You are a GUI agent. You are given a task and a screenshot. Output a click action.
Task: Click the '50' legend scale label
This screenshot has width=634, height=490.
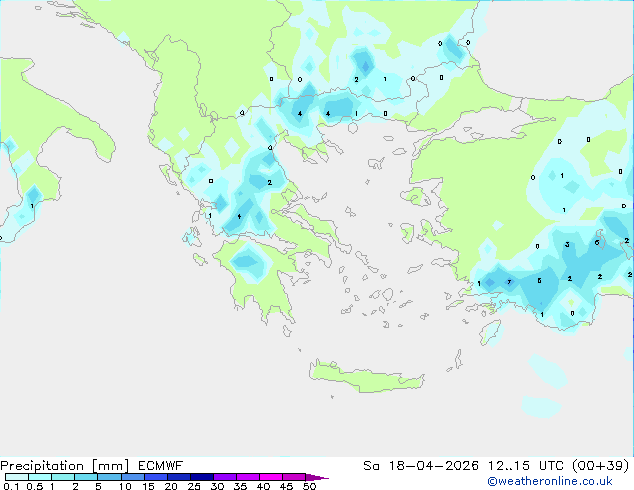[x=310, y=486]
